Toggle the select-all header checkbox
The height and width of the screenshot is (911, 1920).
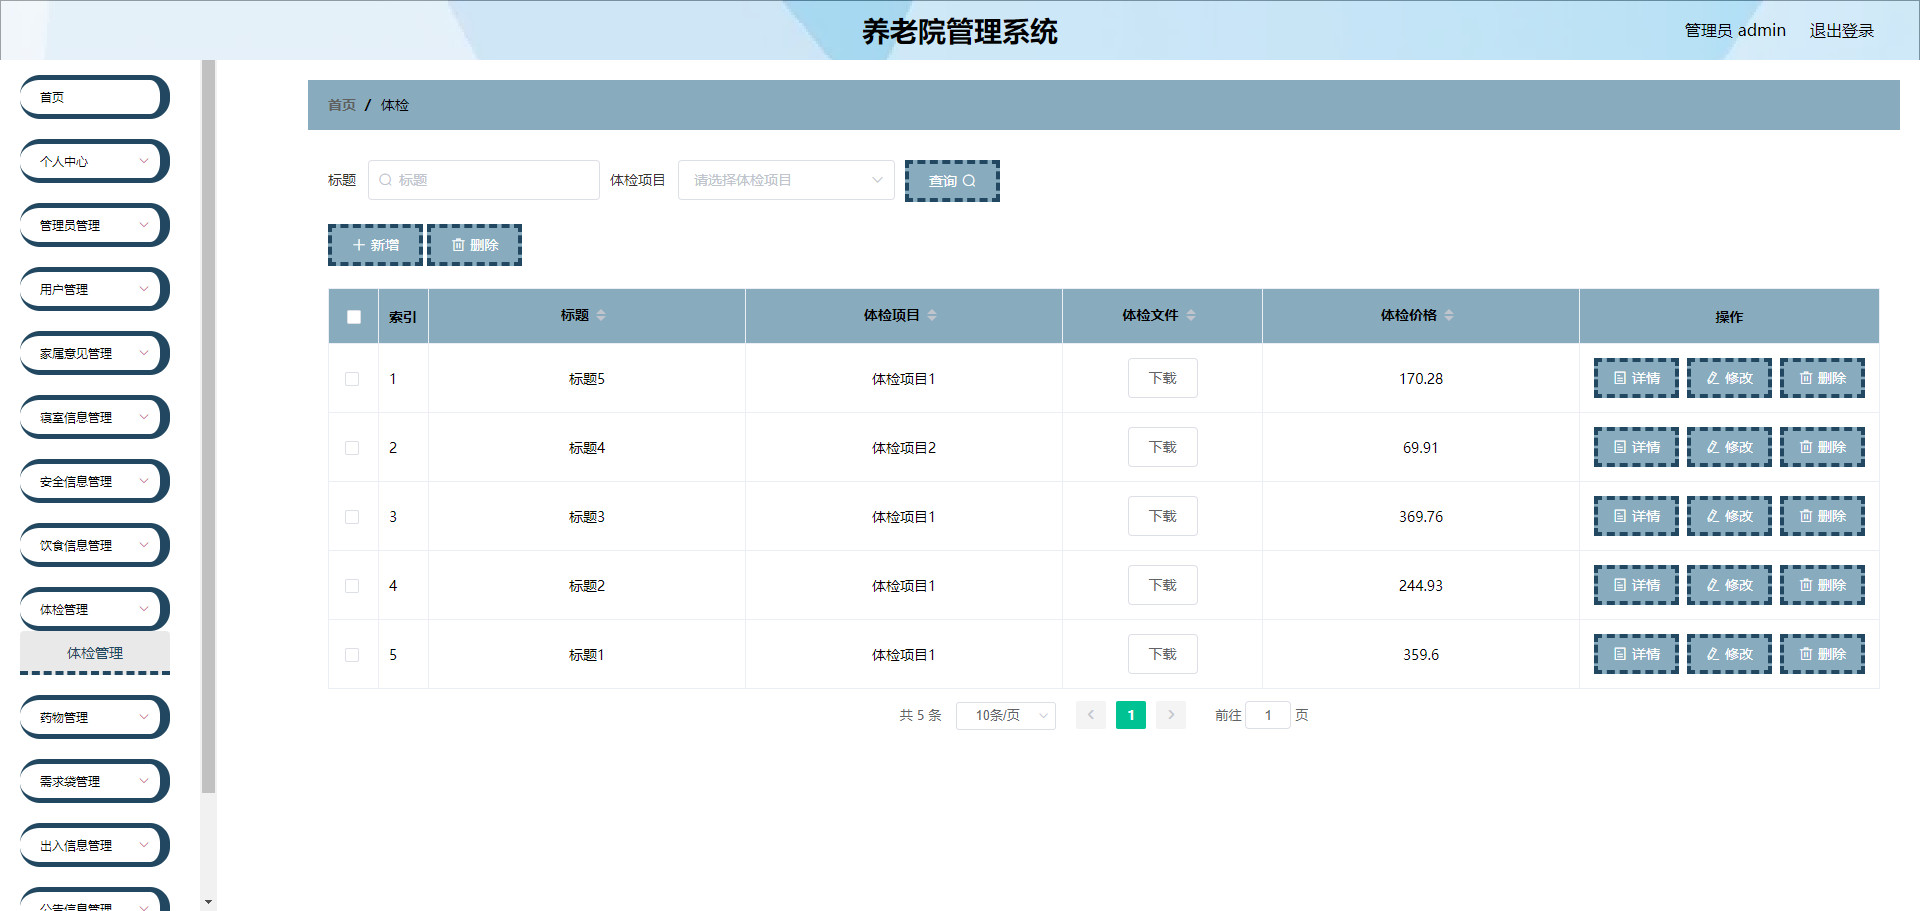(353, 317)
